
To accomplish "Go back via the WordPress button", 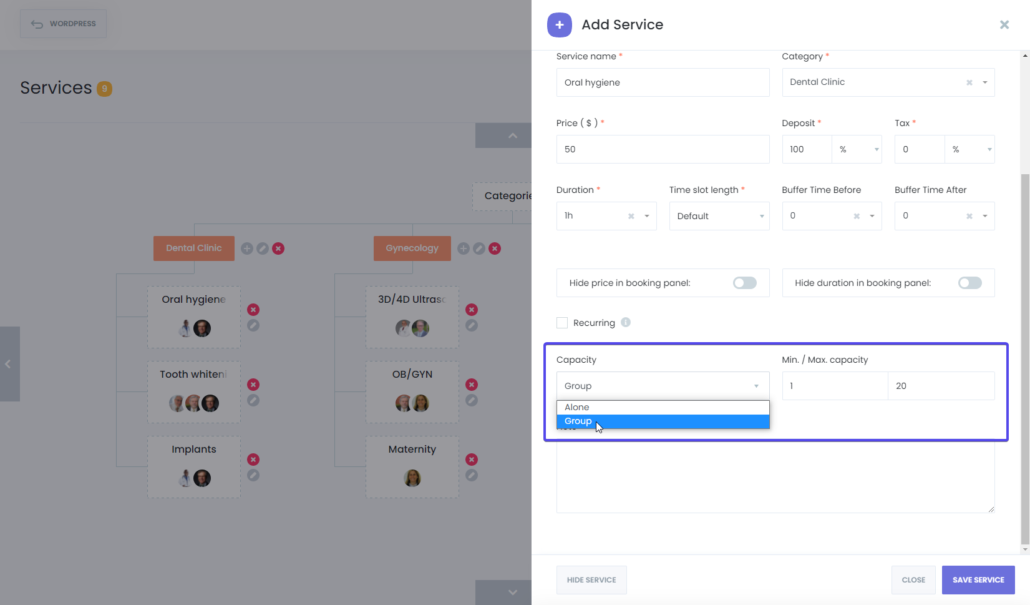I will pyautogui.click(x=63, y=24).
